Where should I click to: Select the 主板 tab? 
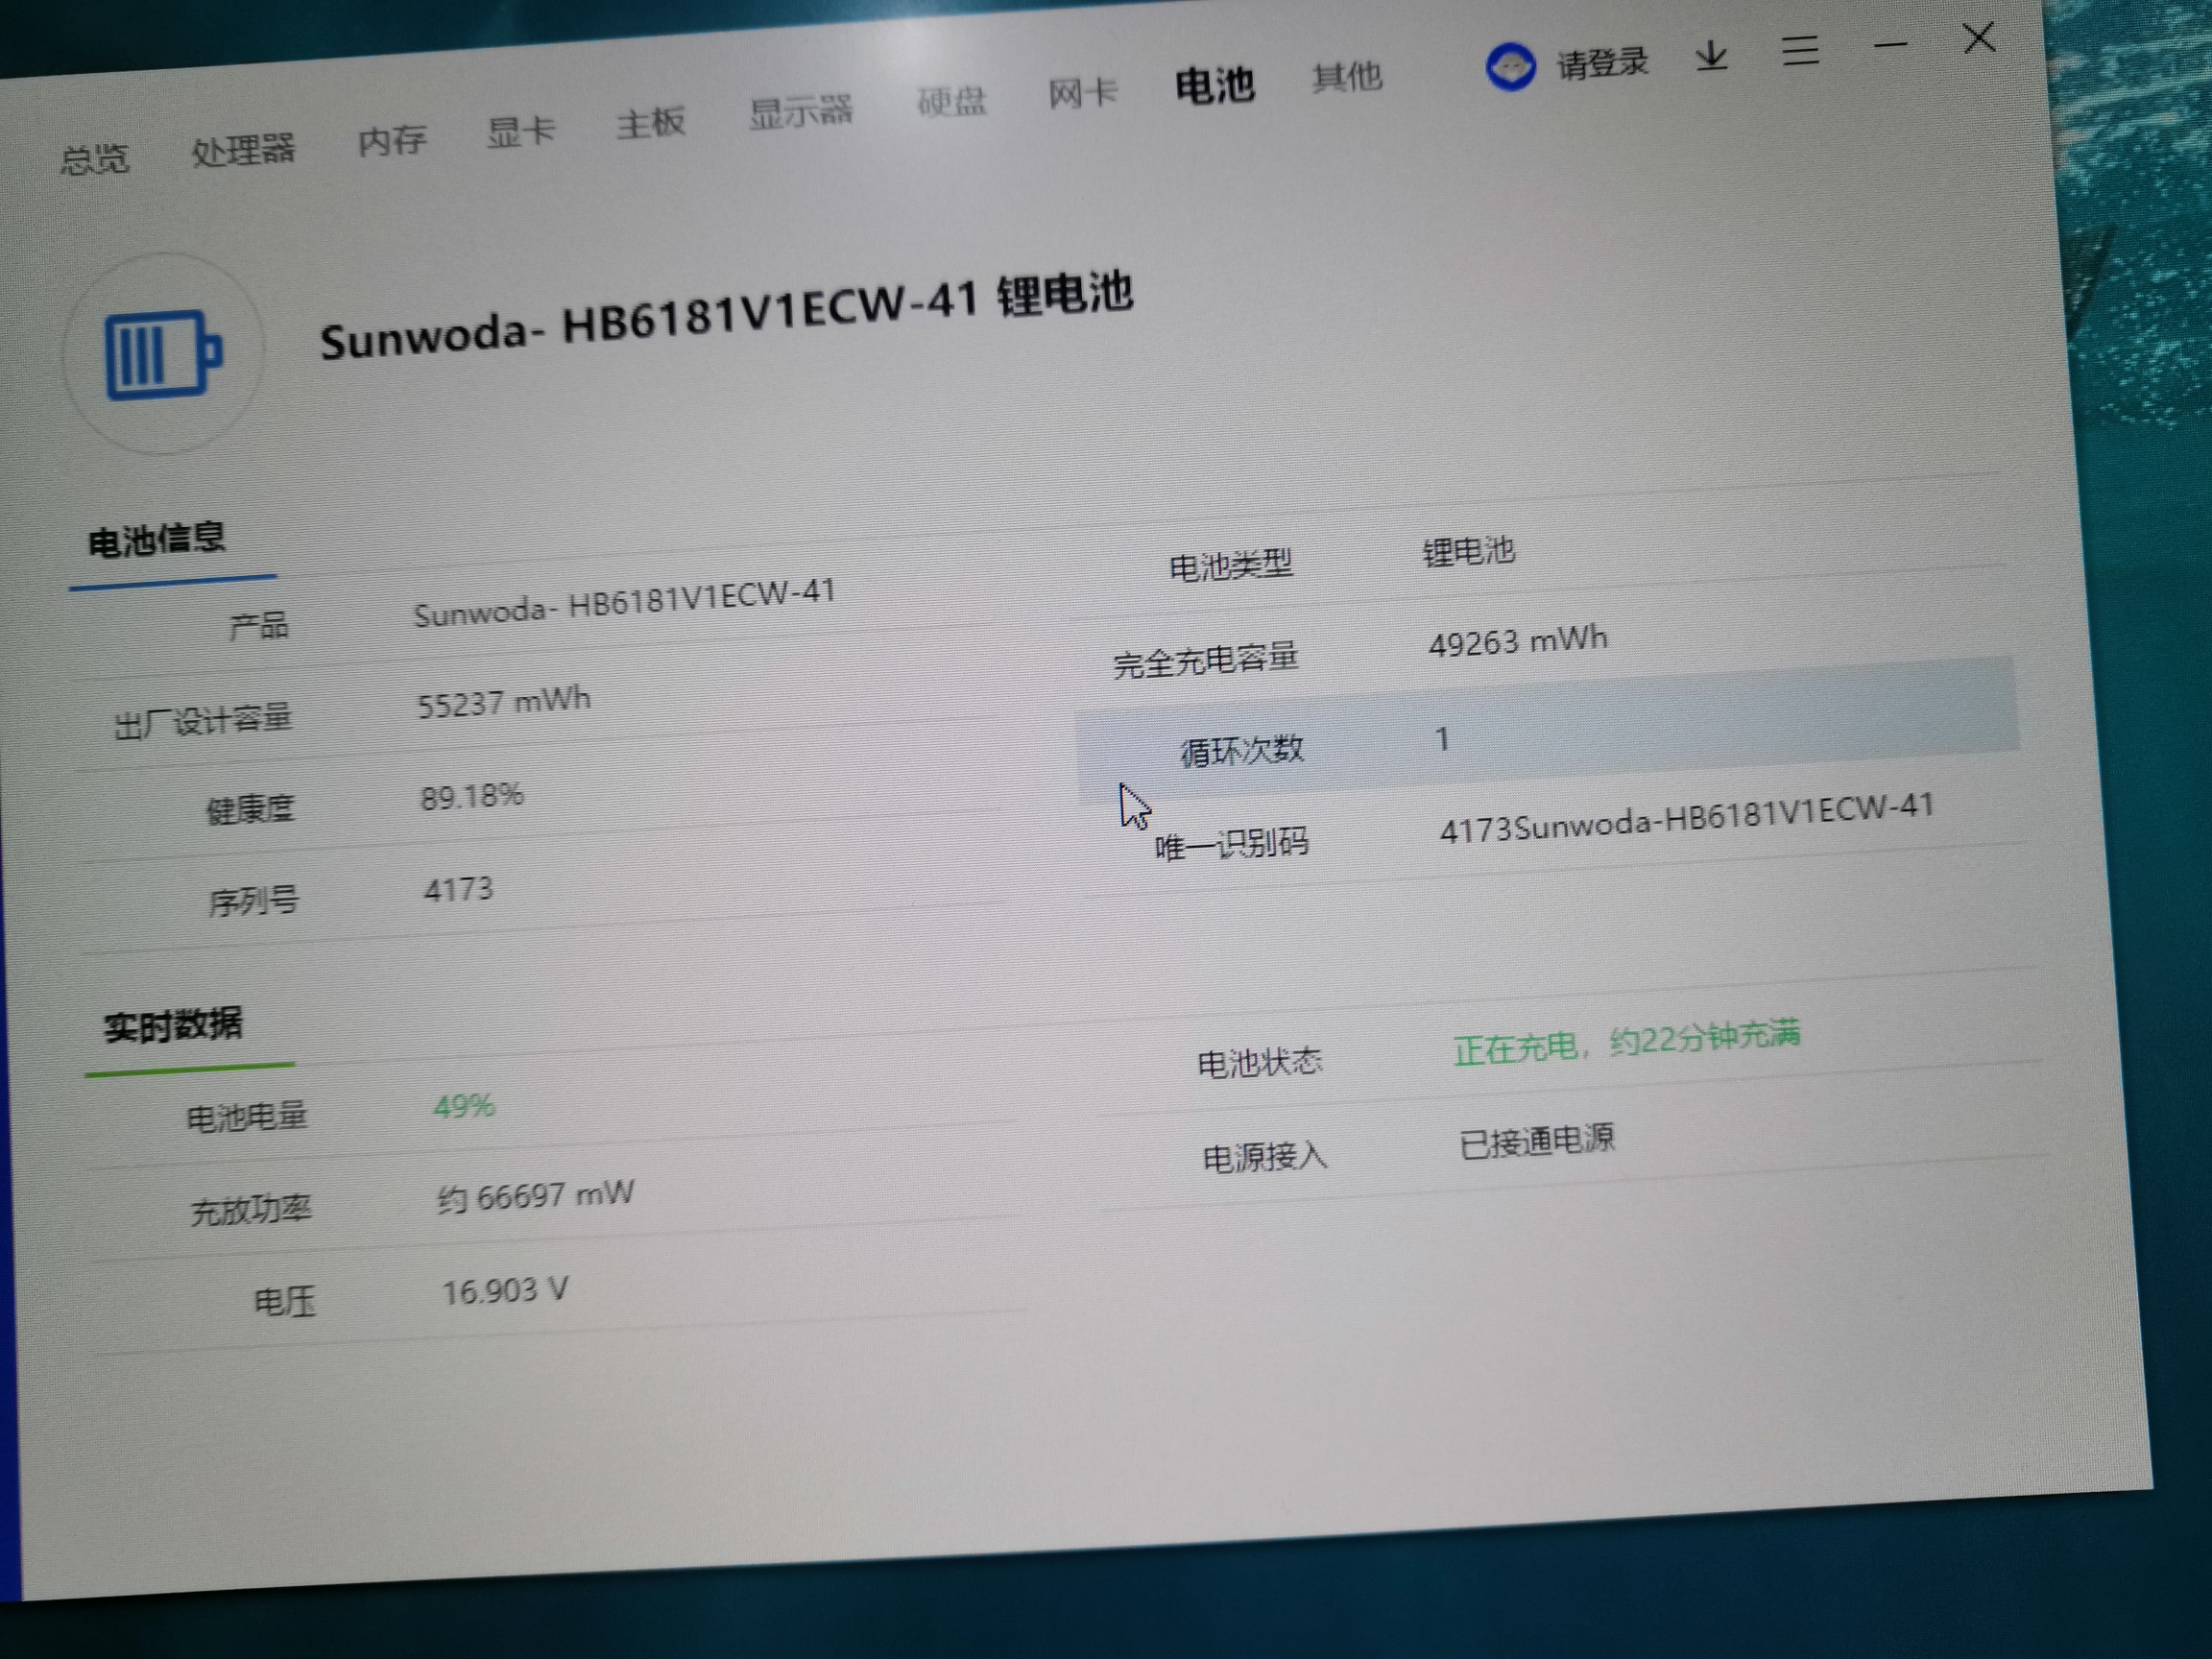(x=651, y=124)
